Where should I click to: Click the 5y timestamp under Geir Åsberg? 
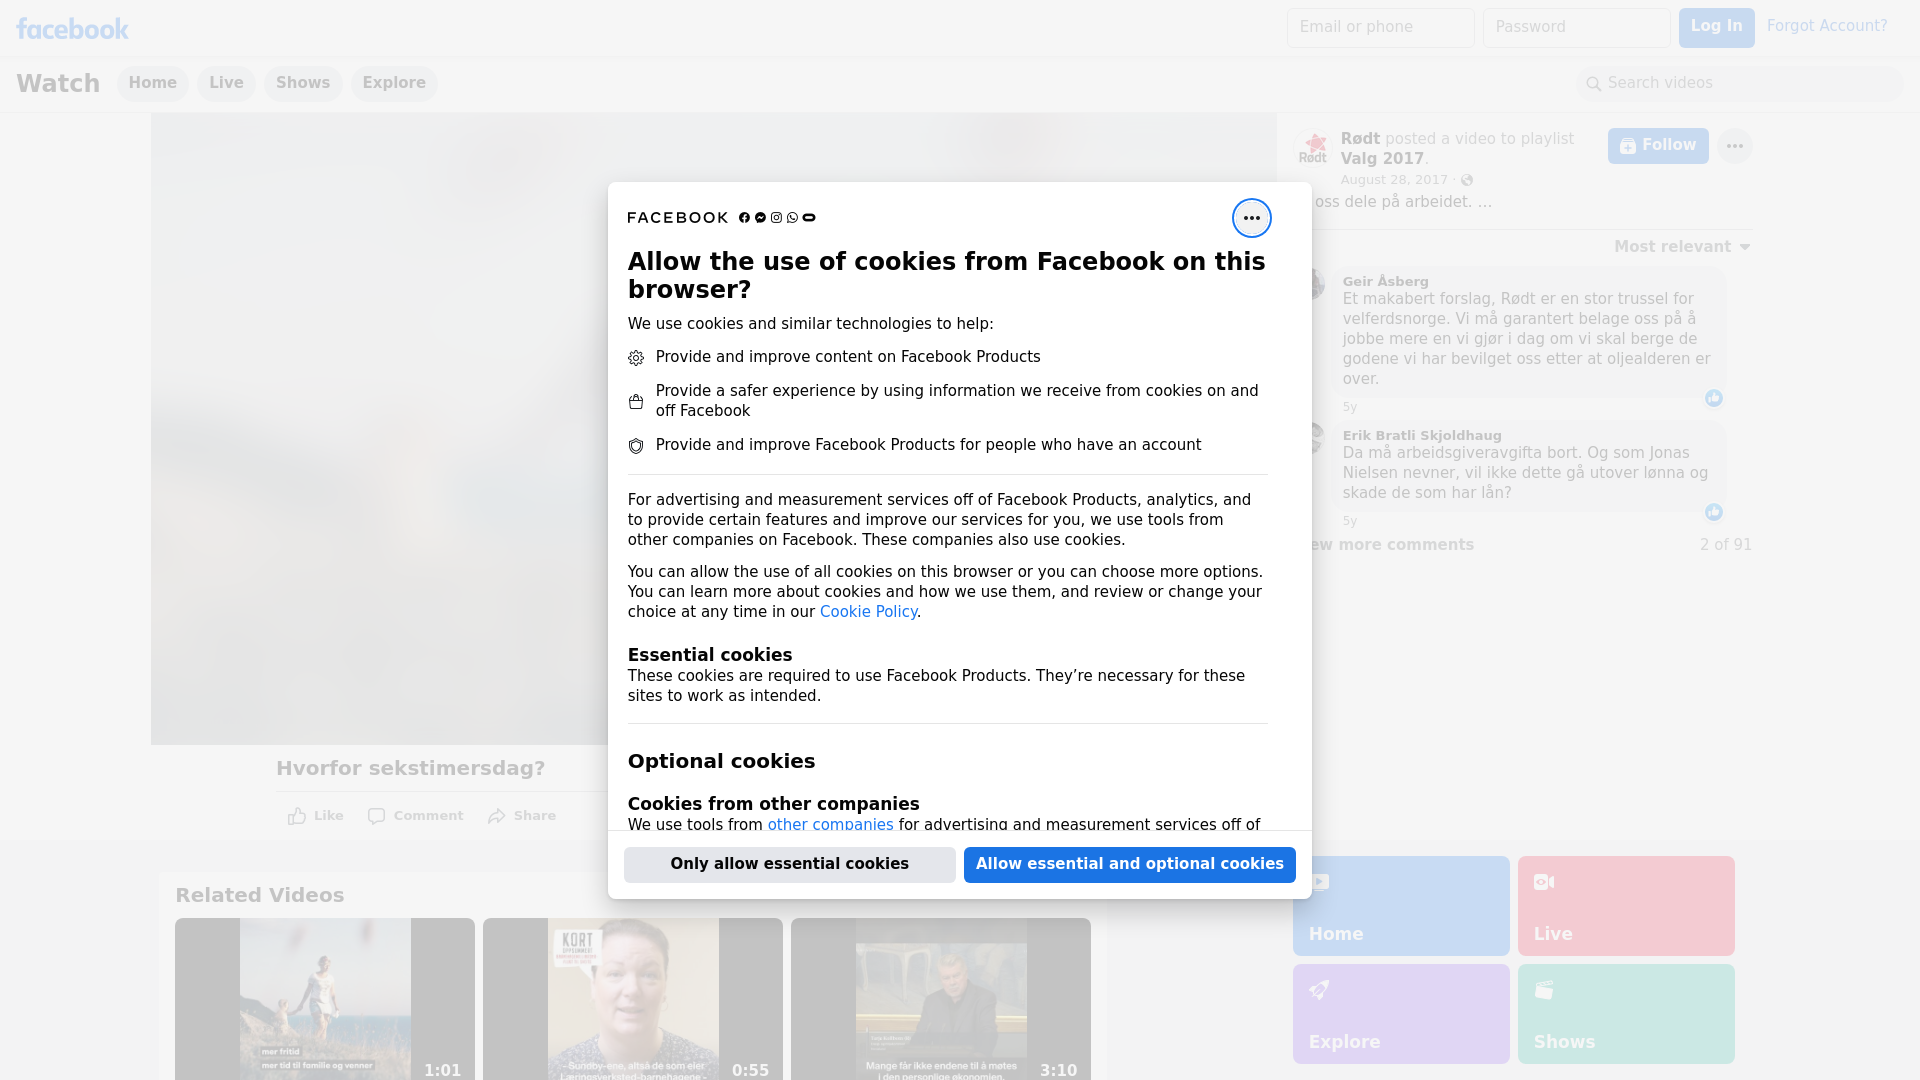coord(1350,407)
